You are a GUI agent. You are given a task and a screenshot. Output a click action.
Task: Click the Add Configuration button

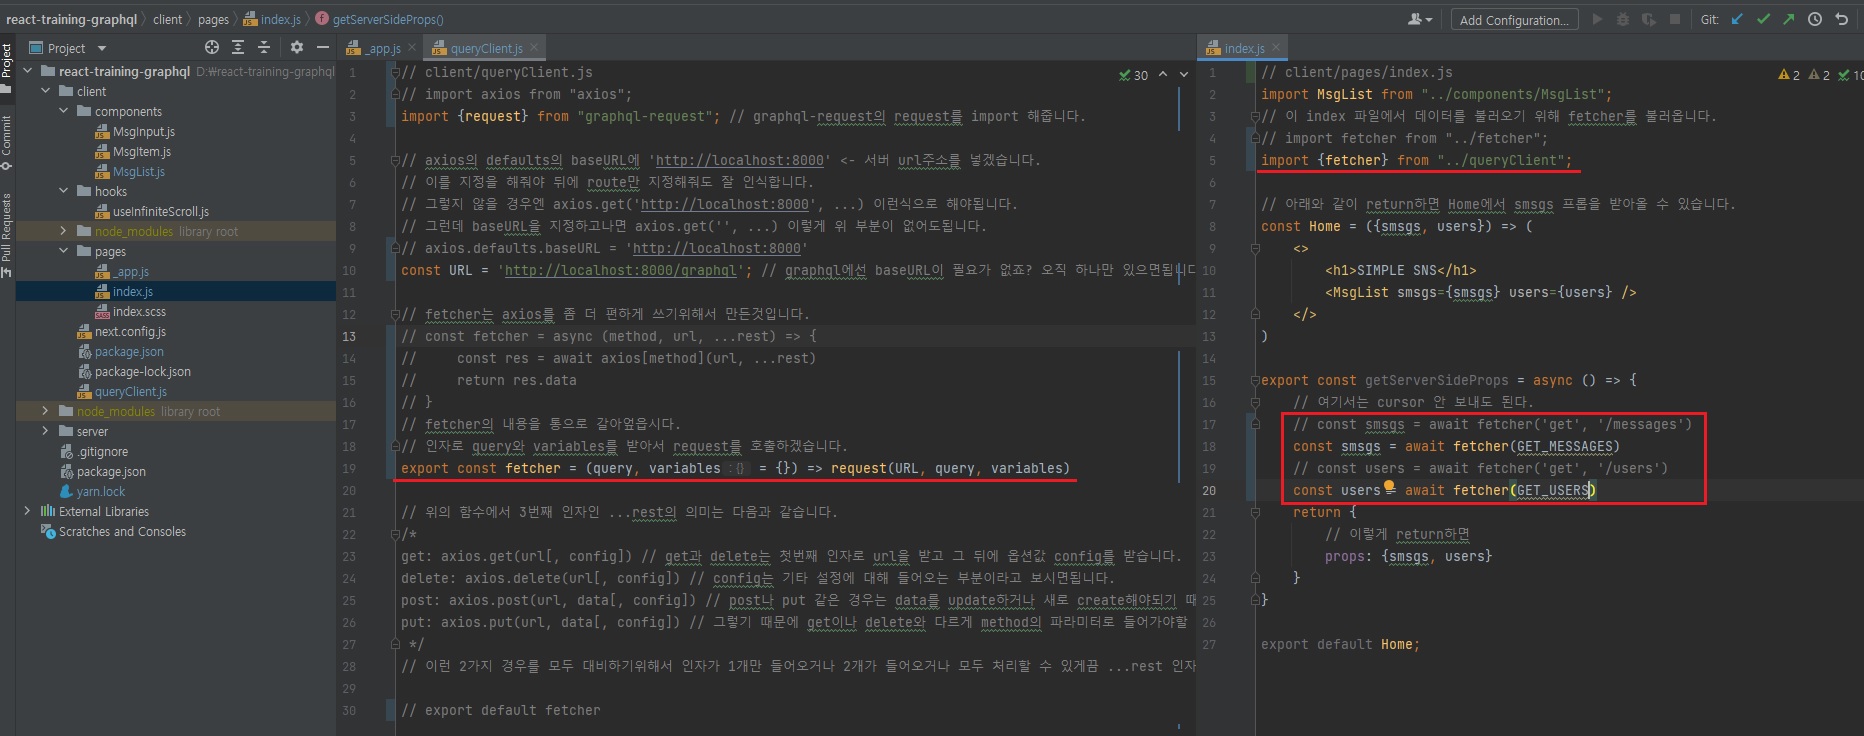click(1514, 20)
